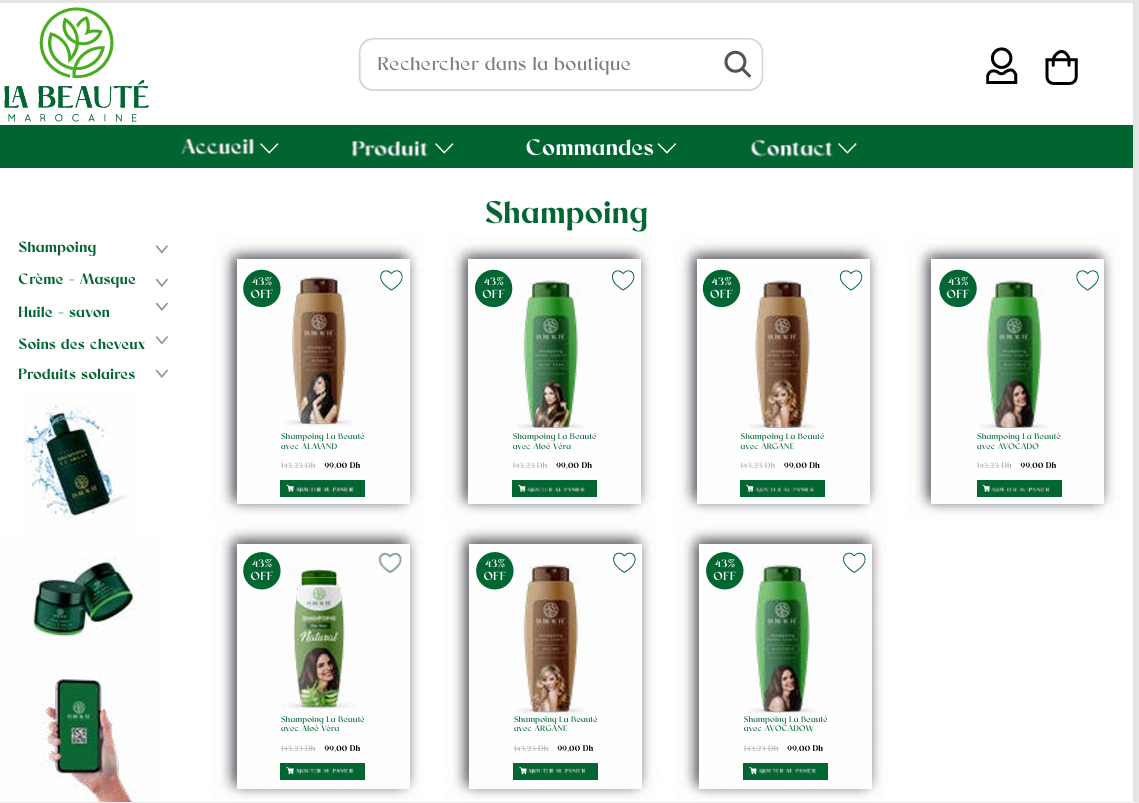Open the green jars product thumbnail
This screenshot has height=803, width=1139.
(83, 598)
